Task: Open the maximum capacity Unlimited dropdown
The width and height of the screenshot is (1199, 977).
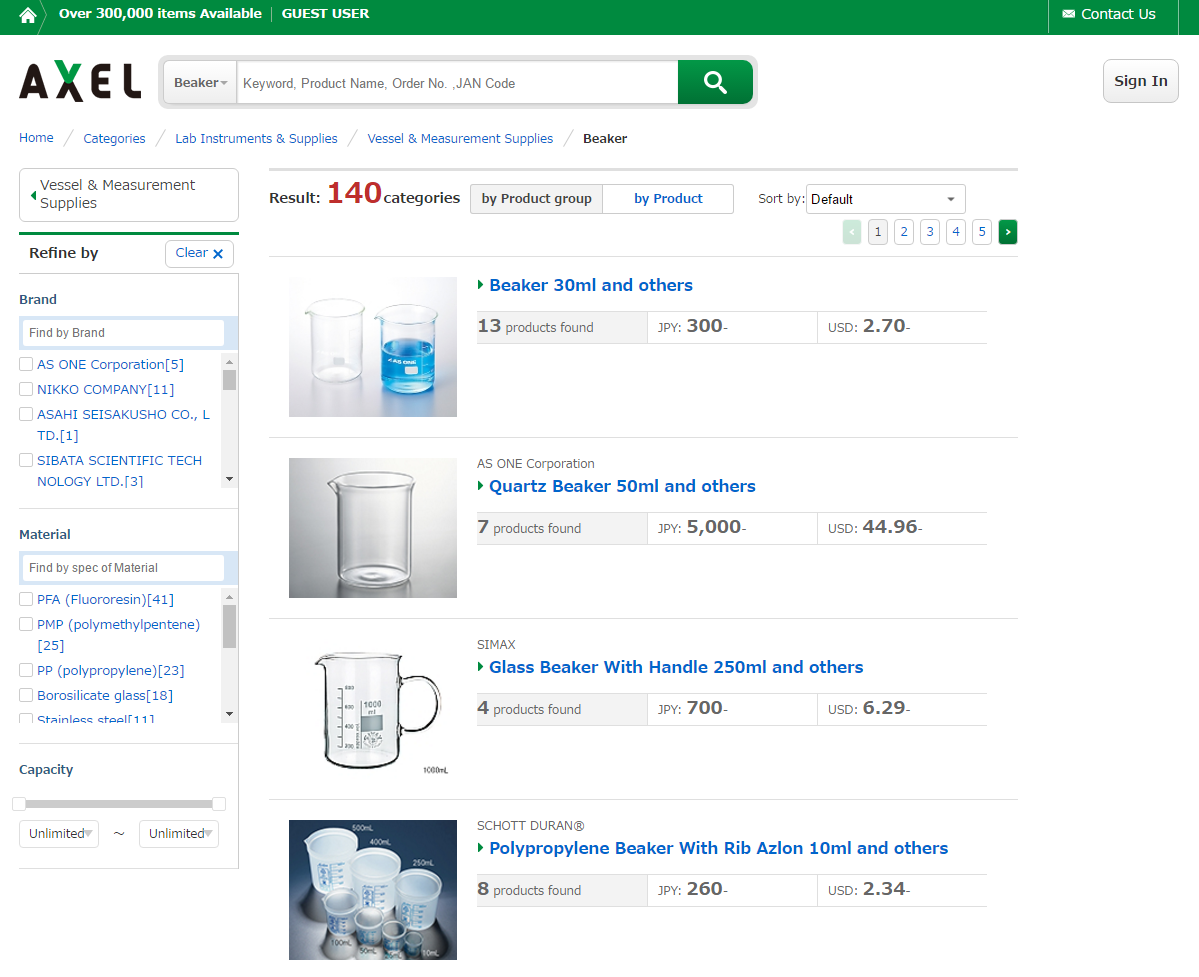Action: [179, 834]
